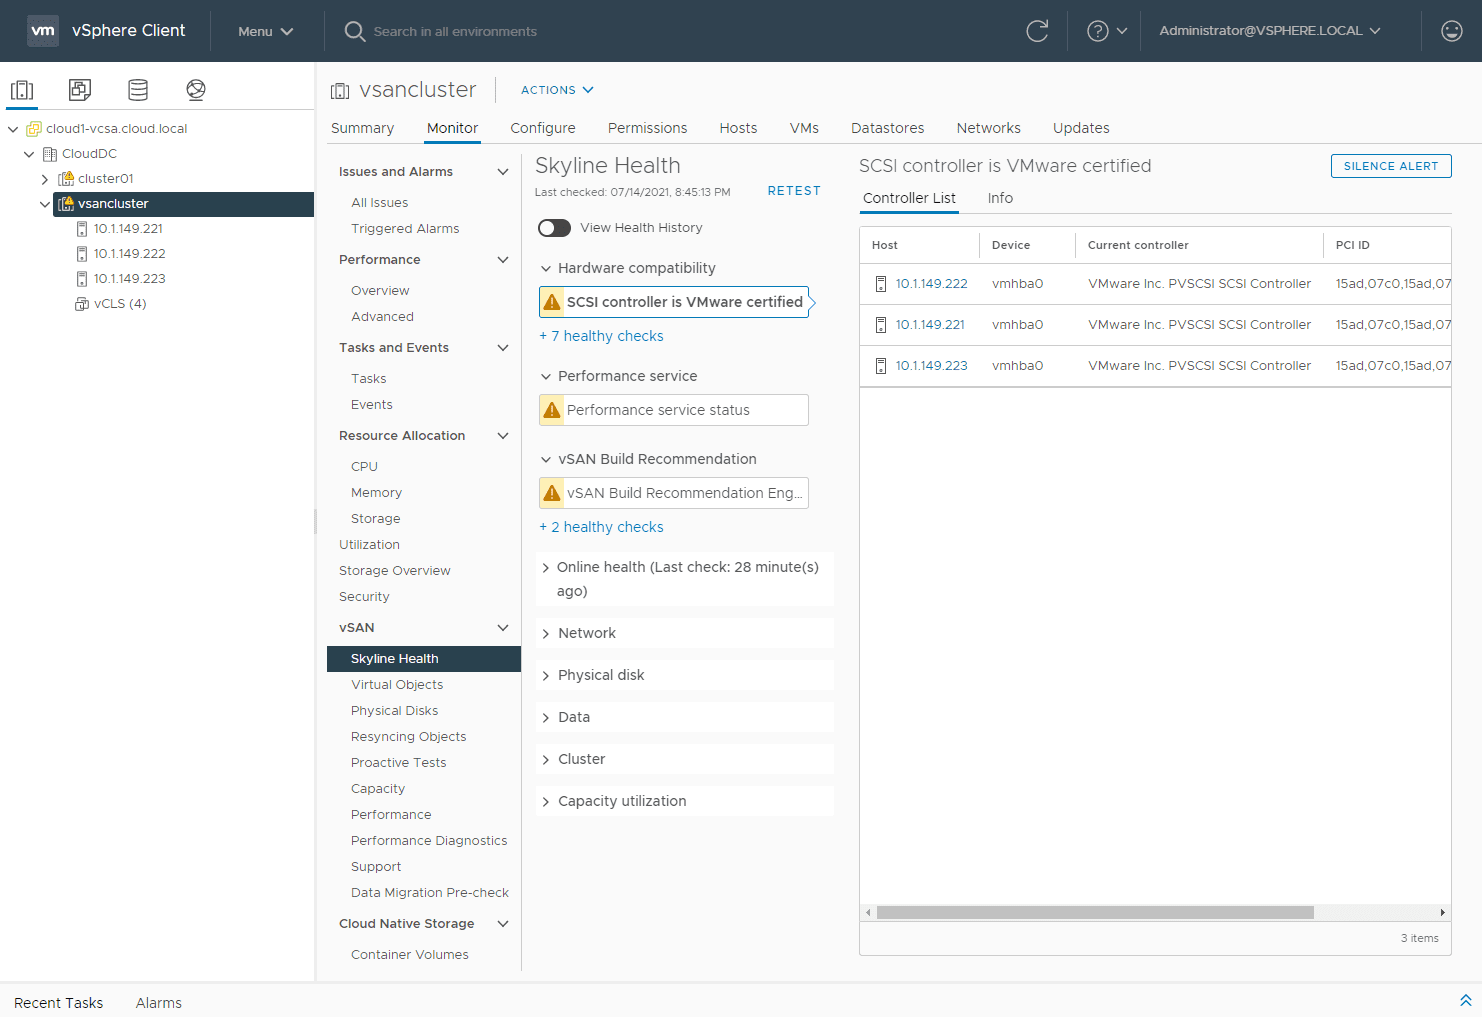The height and width of the screenshot is (1017, 1482).
Task: Open the ACTIONS dropdown for vsancluster
Action: pyautogui.click(x=557, y=90)
